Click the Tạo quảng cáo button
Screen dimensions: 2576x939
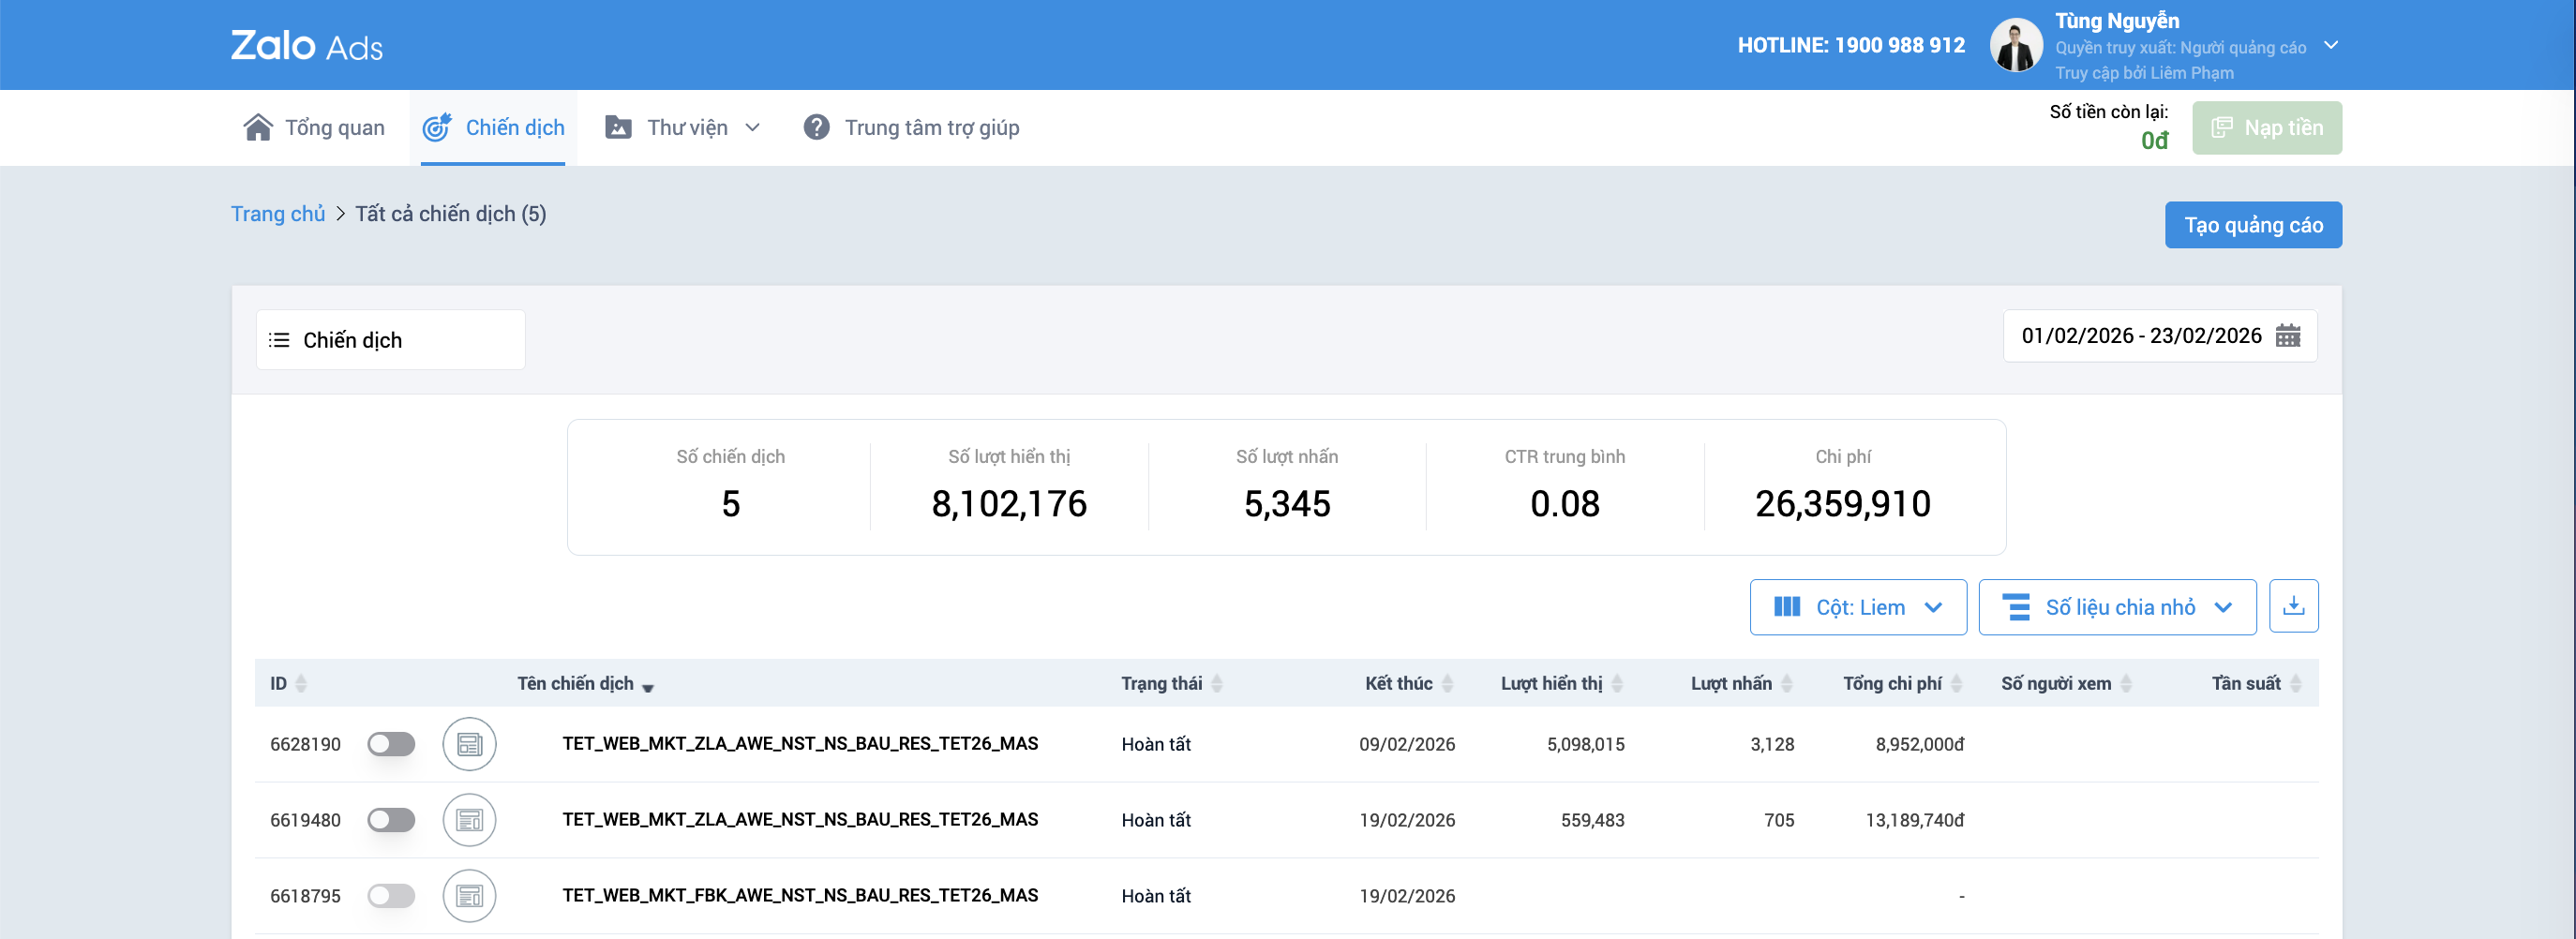2252,225
